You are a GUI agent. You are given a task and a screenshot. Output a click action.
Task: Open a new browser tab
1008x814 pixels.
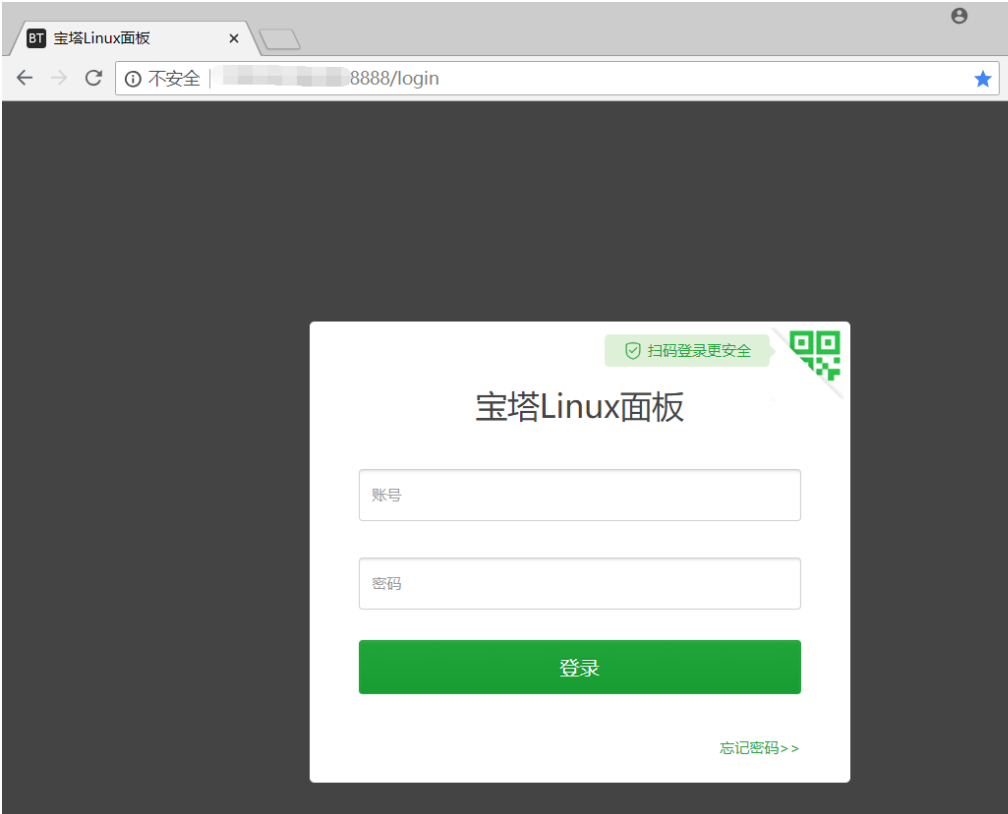(281, 38)
